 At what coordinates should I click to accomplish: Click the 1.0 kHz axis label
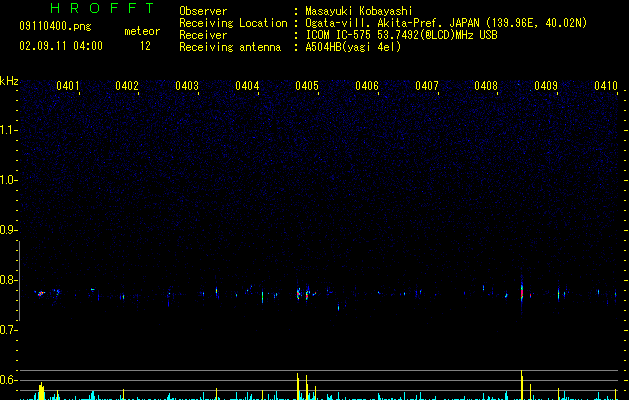point(8,180)
